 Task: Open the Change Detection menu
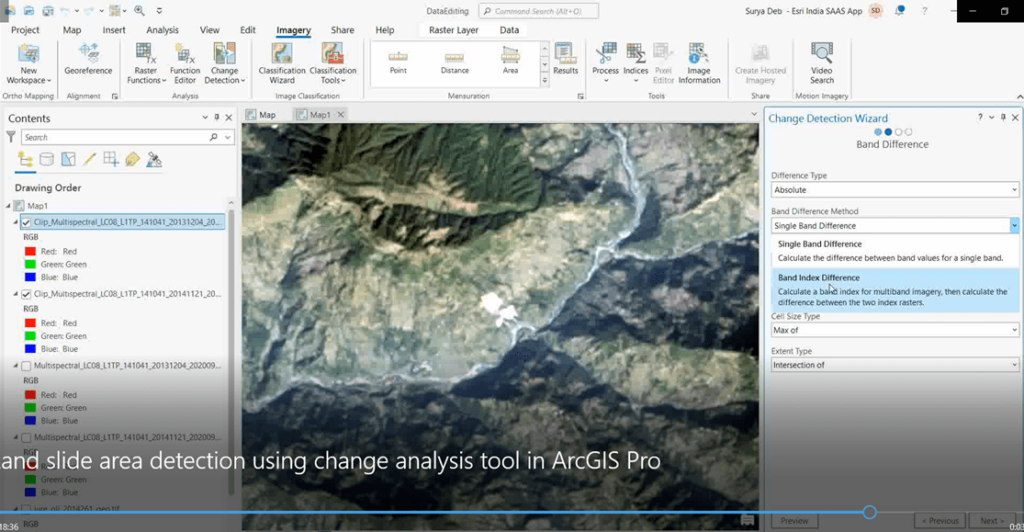click(x=224, y=63)
